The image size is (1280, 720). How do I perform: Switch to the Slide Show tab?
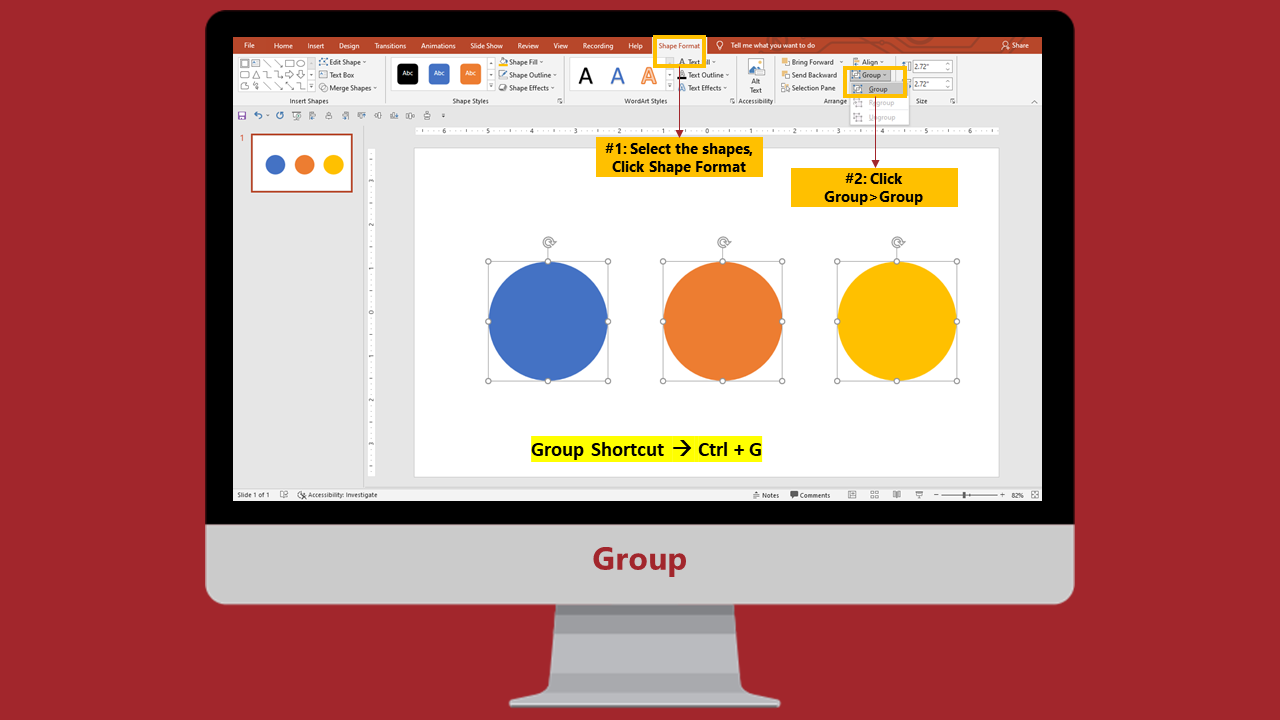pyautogui.click(x=487, y=46)
